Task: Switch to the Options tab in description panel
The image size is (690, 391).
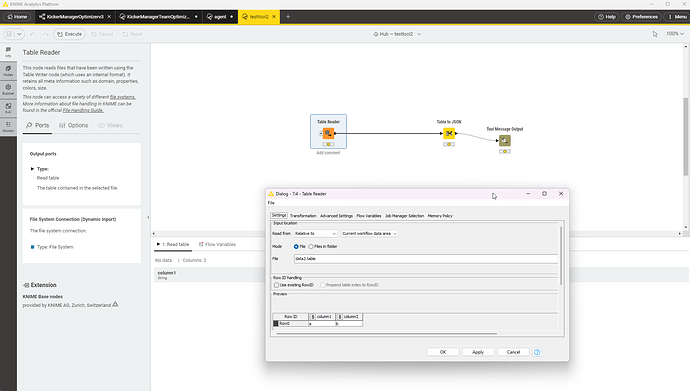Action: [73, 125]
